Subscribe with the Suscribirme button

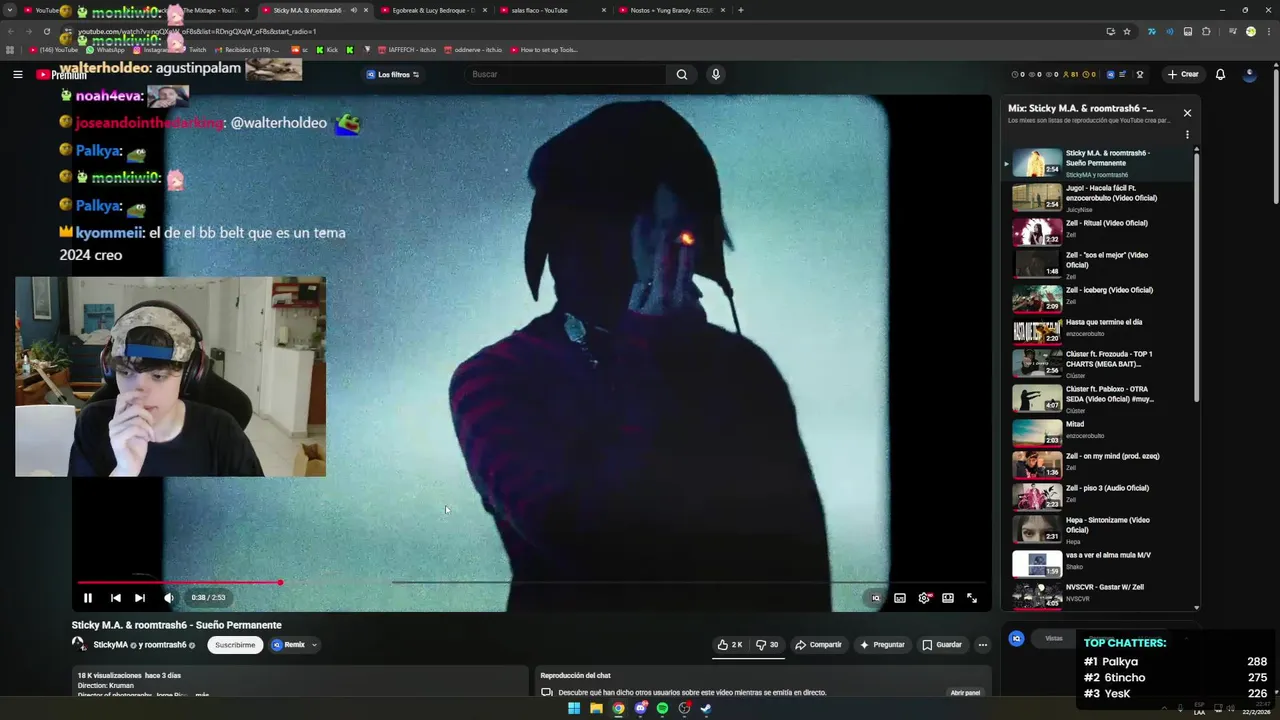tap(235, 645)
